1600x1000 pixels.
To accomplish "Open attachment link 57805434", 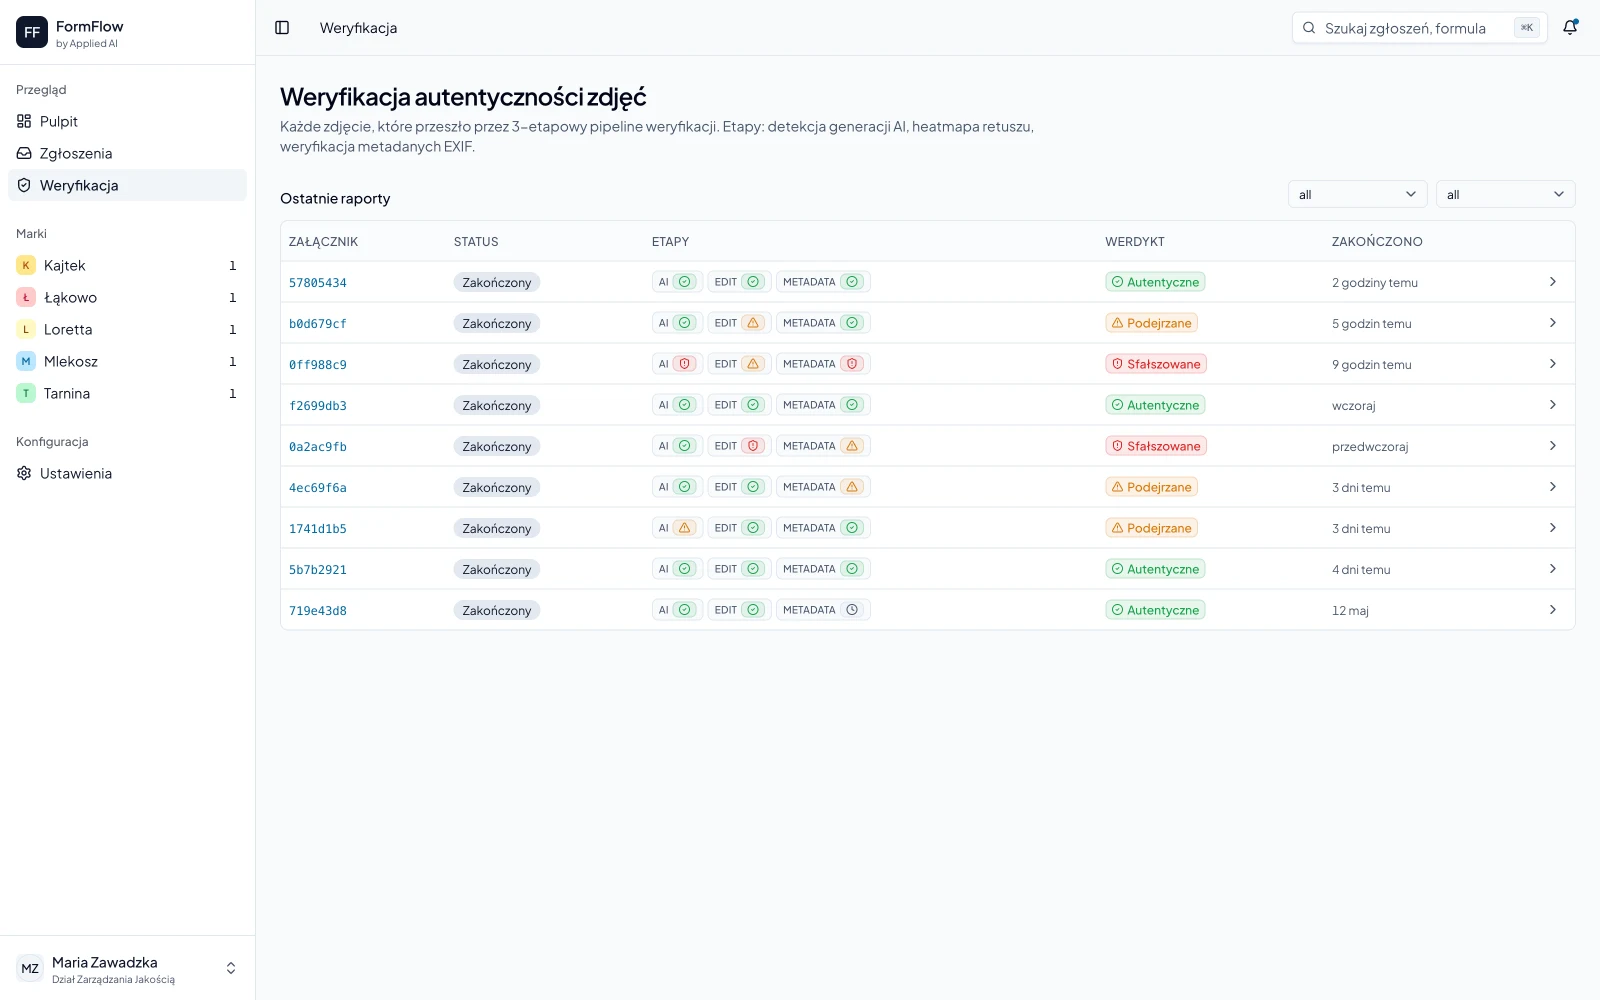I will (x=318, y=283).
